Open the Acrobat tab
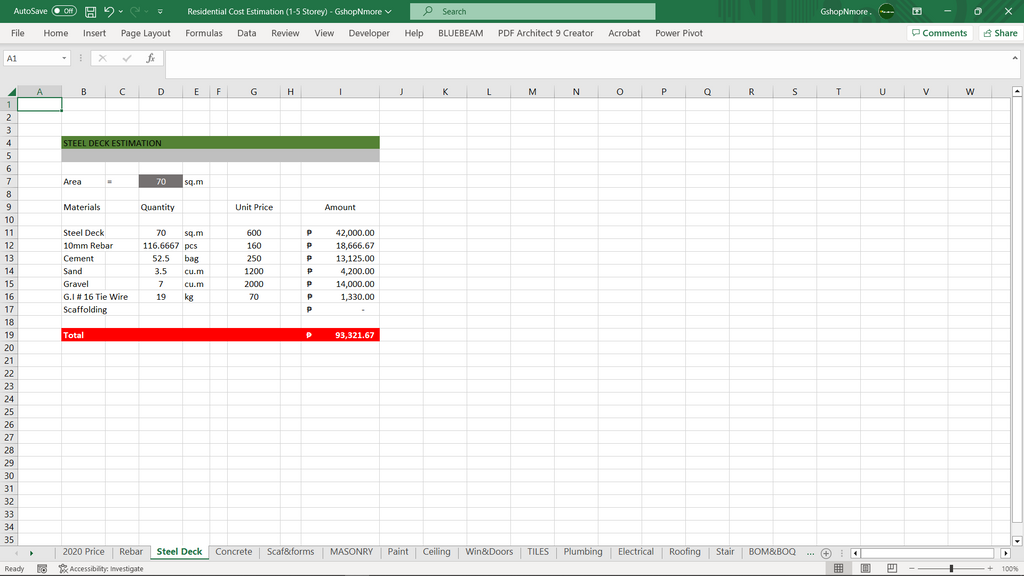 624,33
